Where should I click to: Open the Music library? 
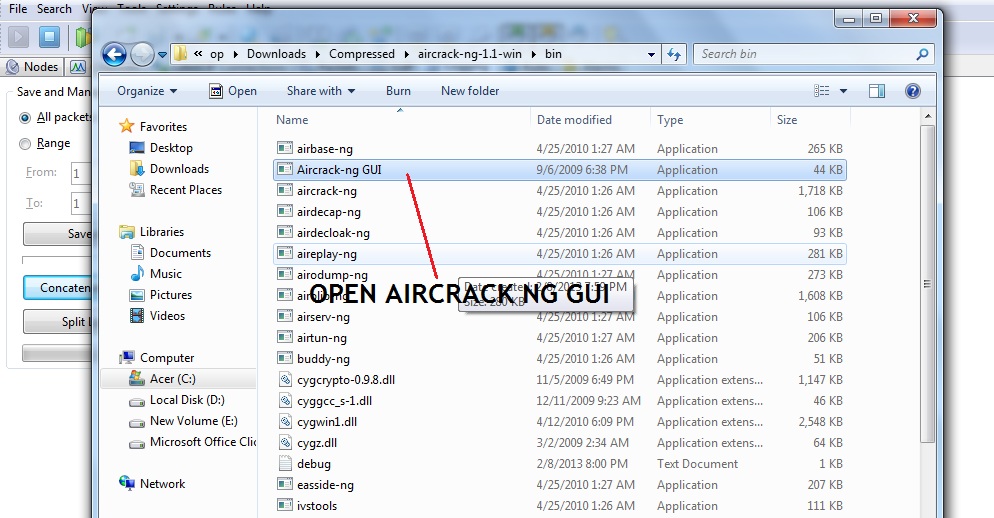pyautogui.click(x=165, y=274)
